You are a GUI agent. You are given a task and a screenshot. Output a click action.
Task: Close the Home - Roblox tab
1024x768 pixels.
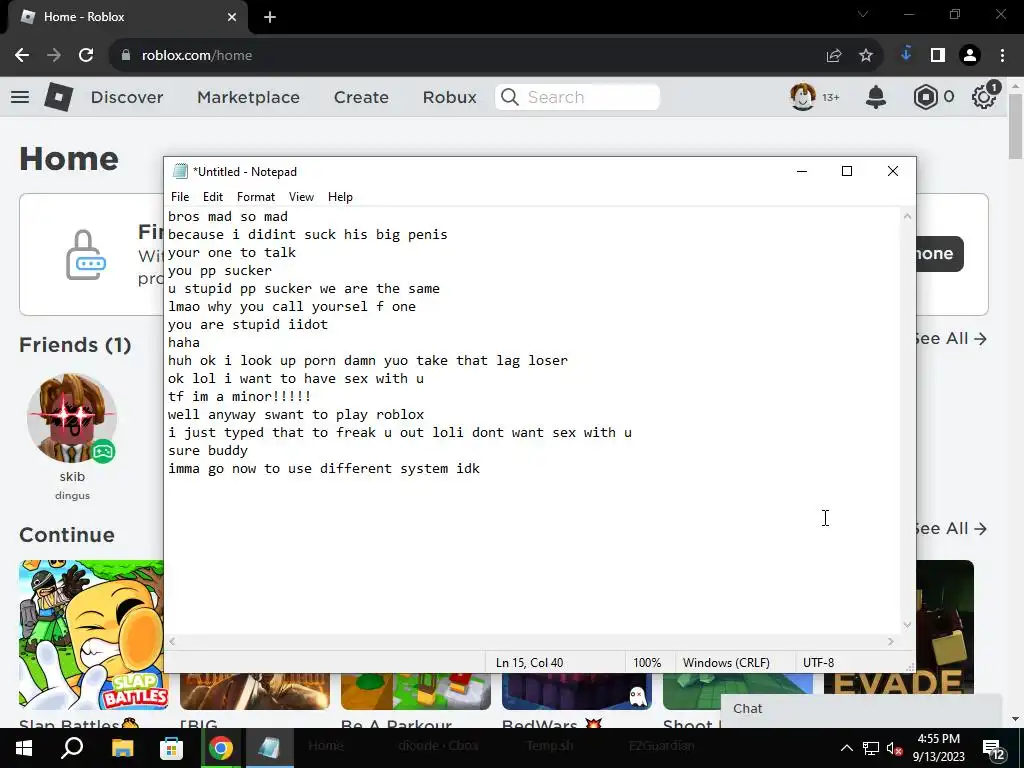(x=232, y=17)
